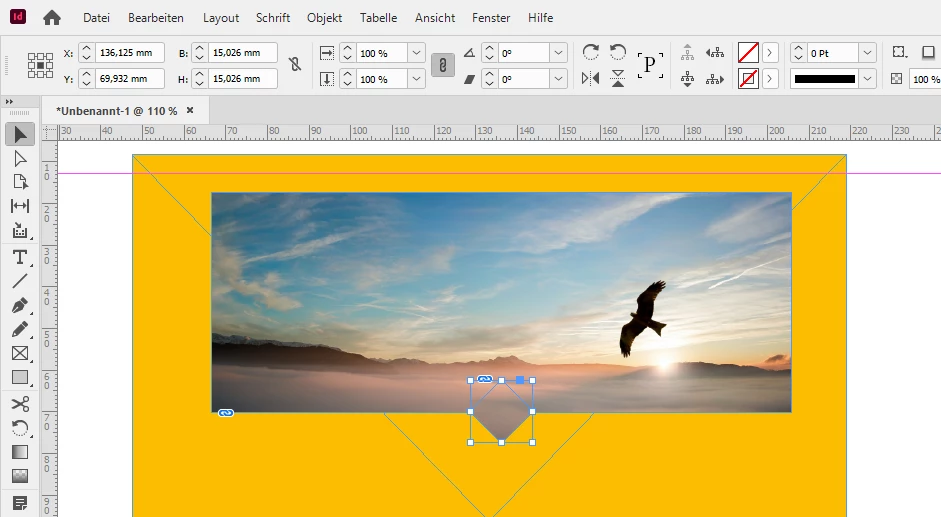Image resolution: width=941 pixels, height=517 pixels.
Task: Increase height H with stepper up arrow
Action: coord(200,74)
